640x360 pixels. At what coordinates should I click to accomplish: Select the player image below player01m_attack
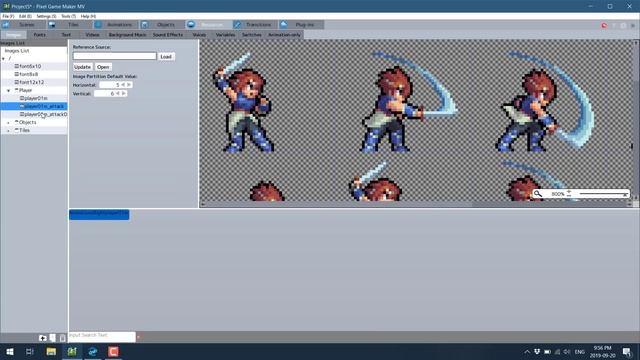pos(34,114)
